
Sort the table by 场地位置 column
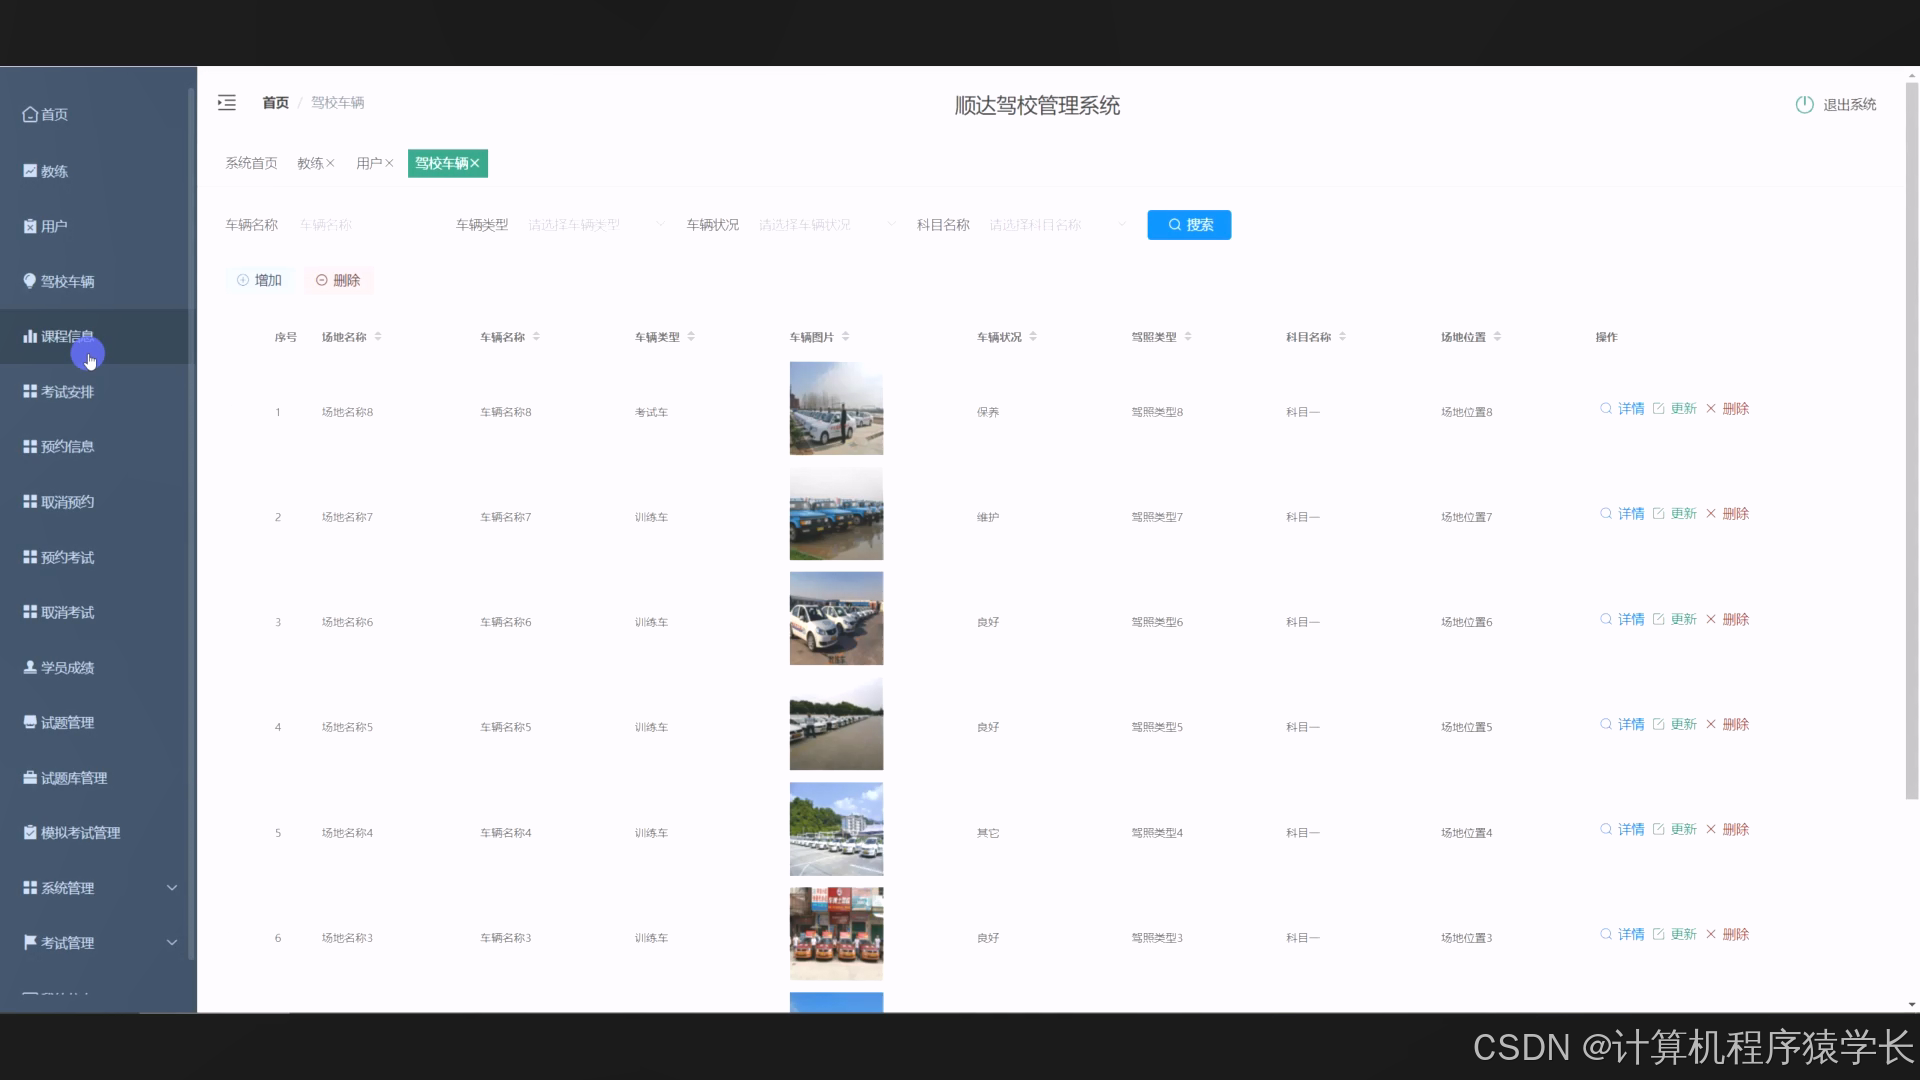tap(1497, 337)
